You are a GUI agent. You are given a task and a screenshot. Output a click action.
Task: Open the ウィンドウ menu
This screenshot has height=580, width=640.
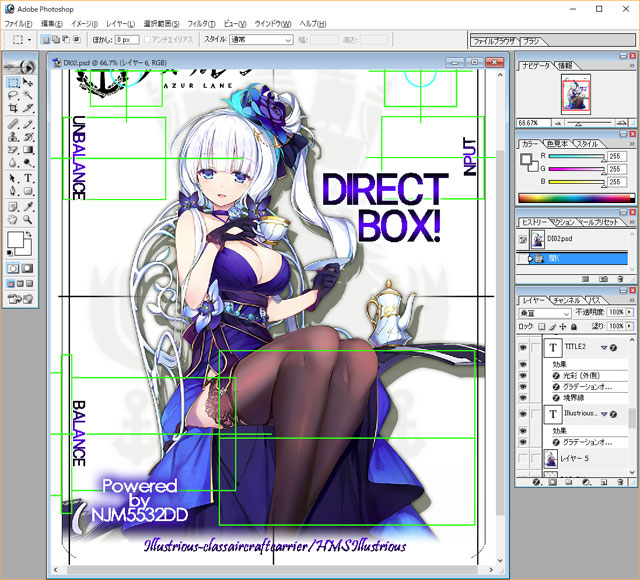[273, 24]
